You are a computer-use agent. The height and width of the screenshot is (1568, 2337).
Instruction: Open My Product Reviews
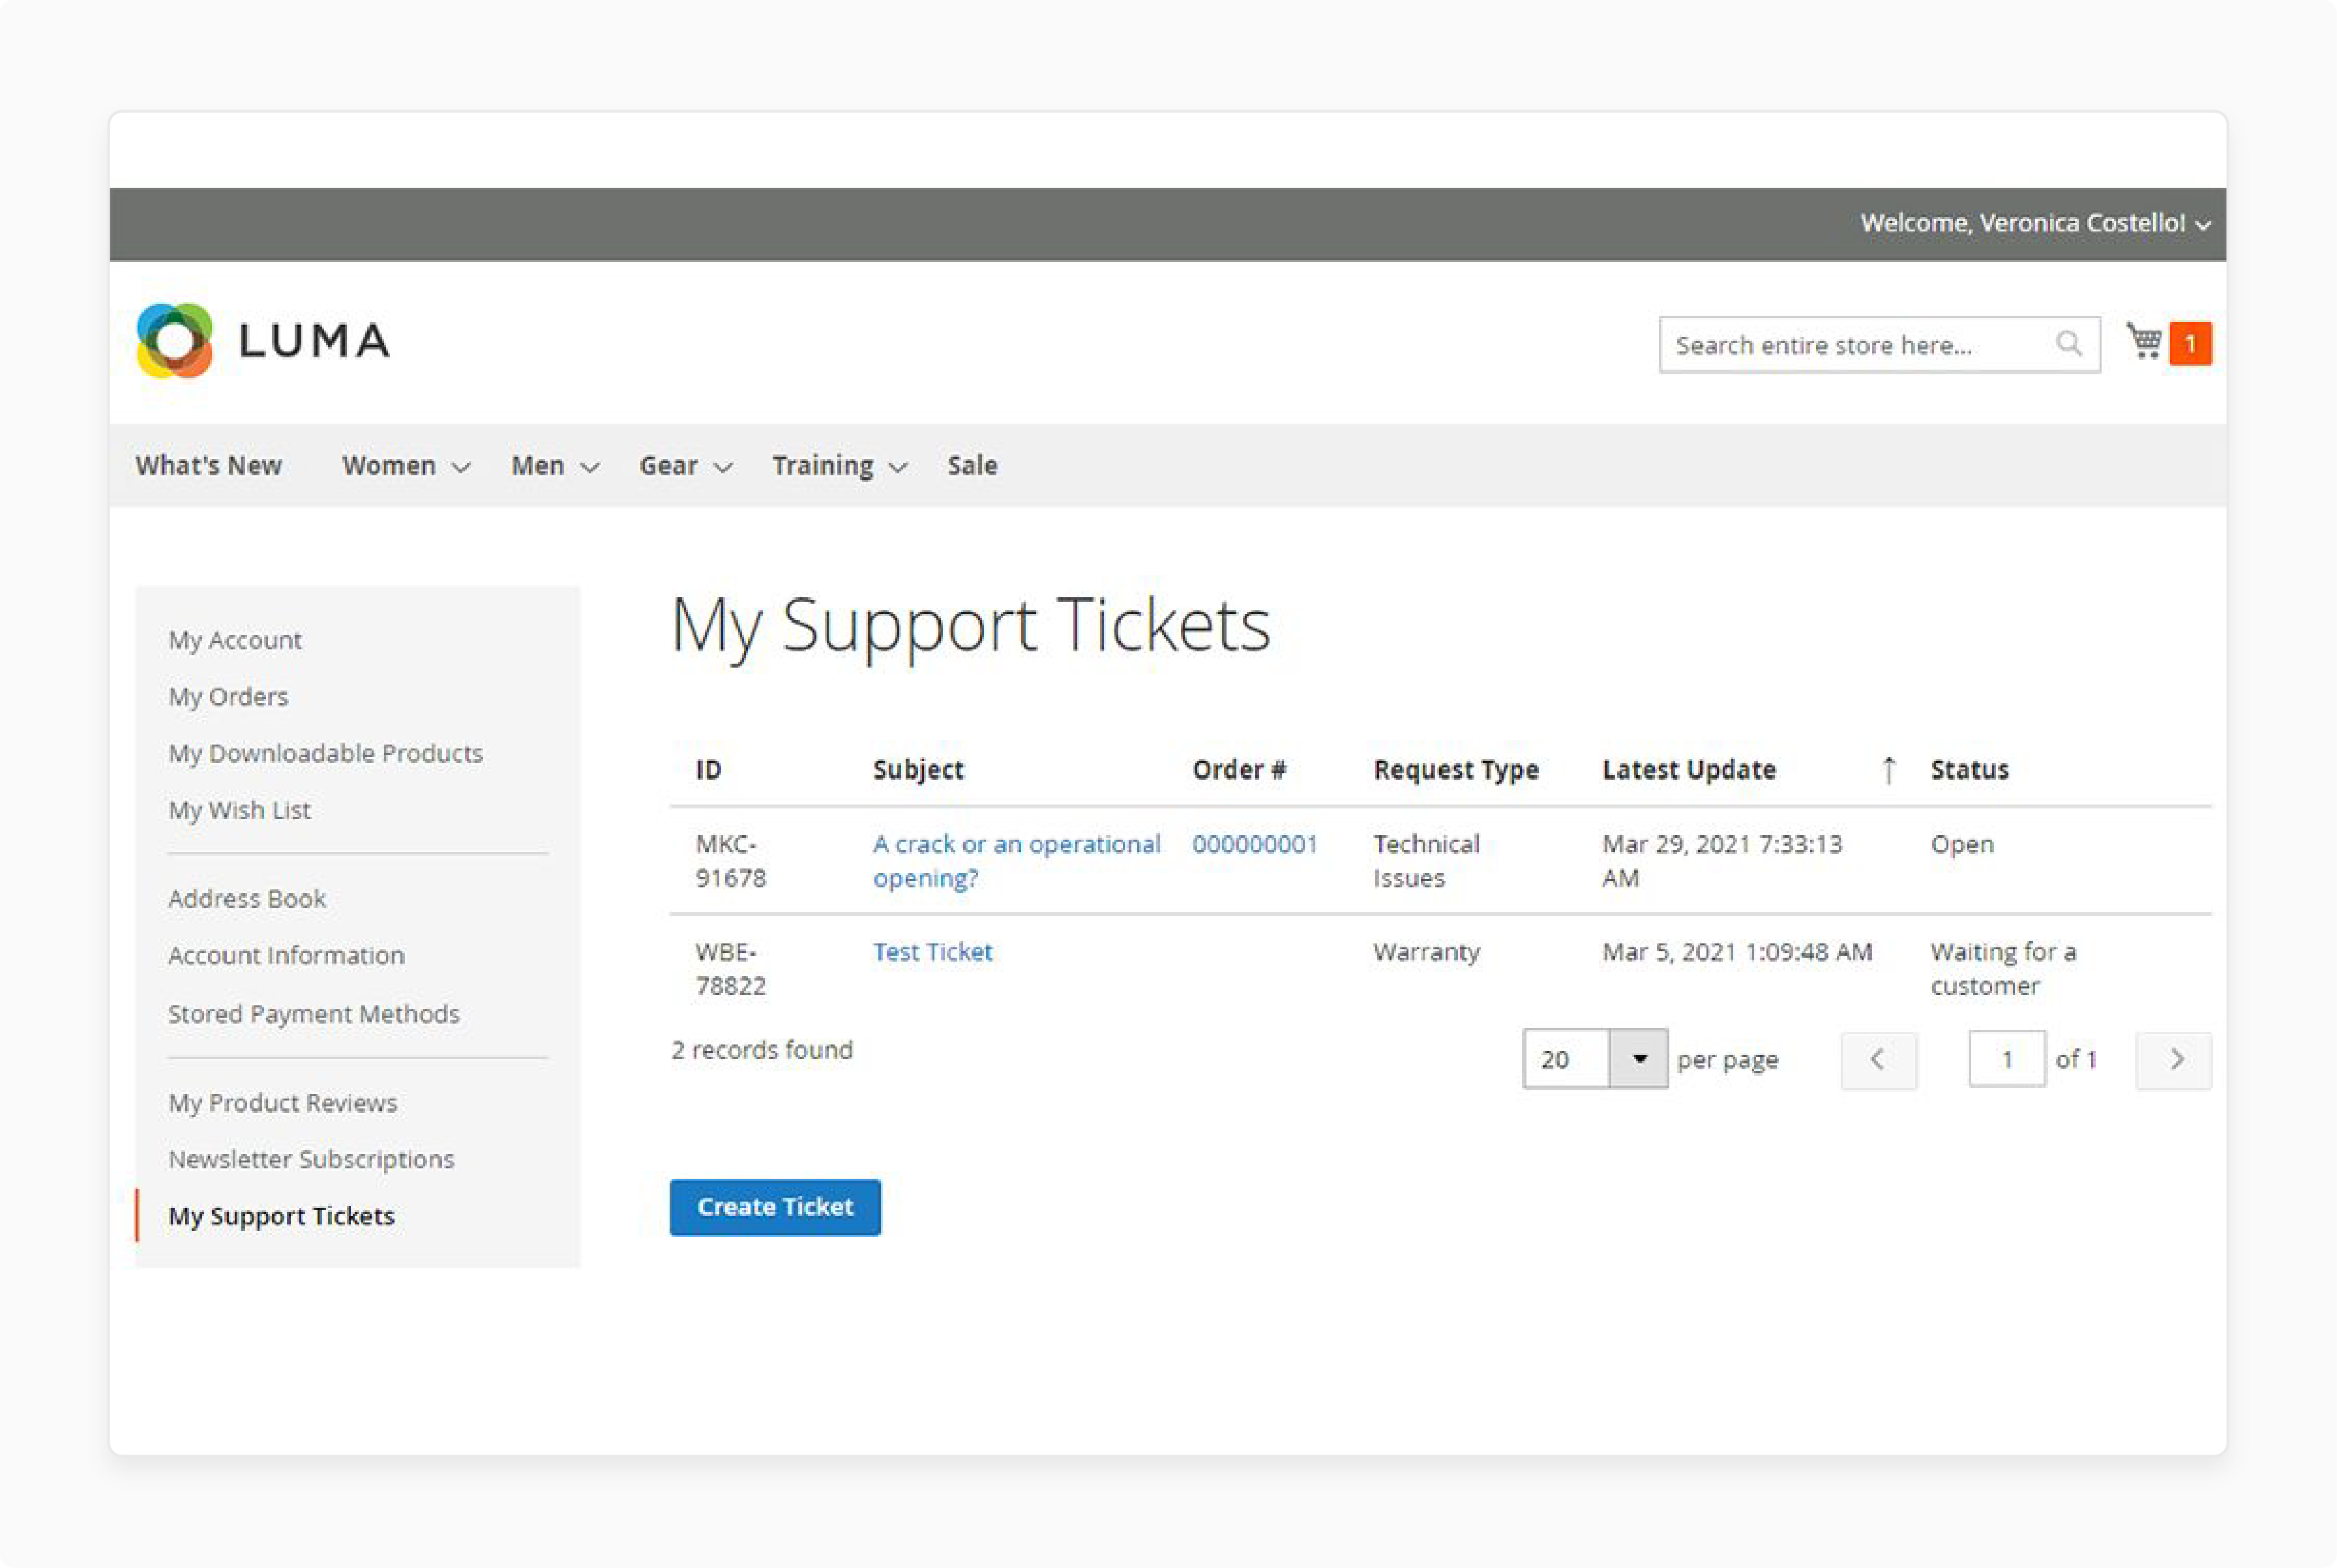tap(282, 1103)
